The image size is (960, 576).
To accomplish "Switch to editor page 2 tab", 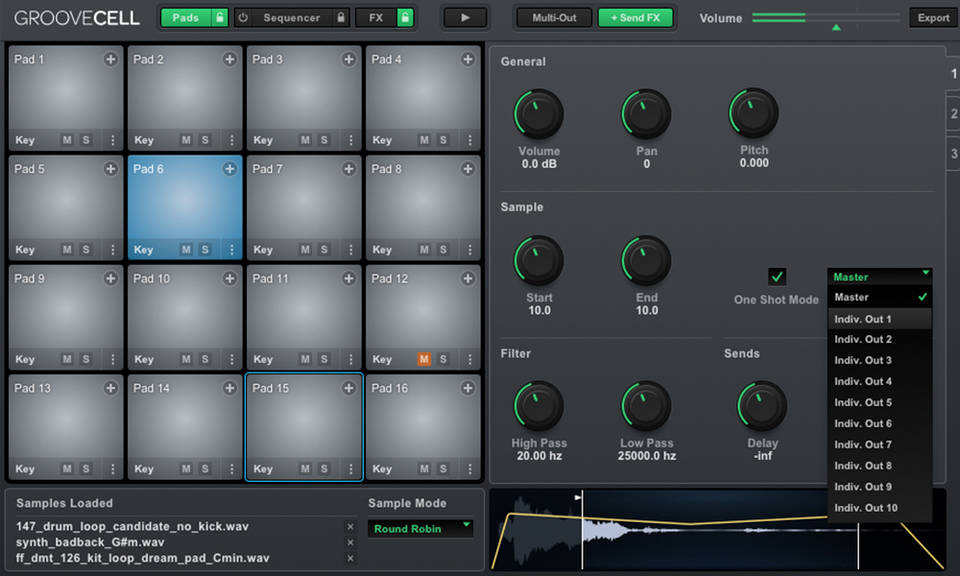I will click(953, 114).
